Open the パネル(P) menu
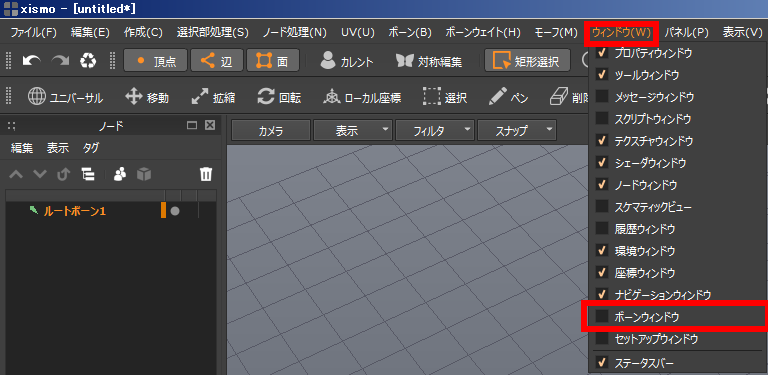 (x=687, y=33)
